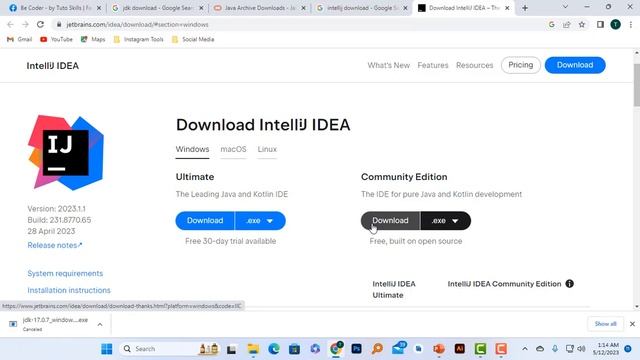Go forward in browser history

click(25, 24)
